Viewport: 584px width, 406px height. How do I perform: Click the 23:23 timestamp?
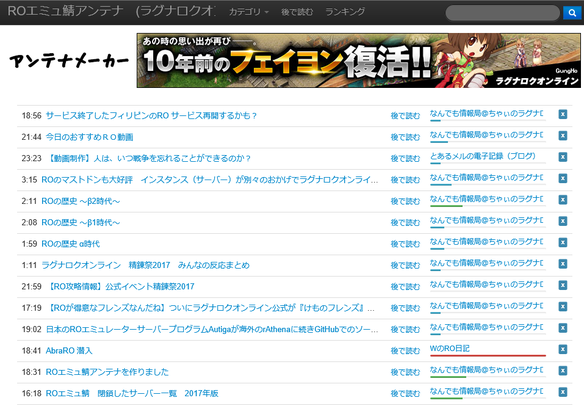pyautogui.click(x=31, y=158)
